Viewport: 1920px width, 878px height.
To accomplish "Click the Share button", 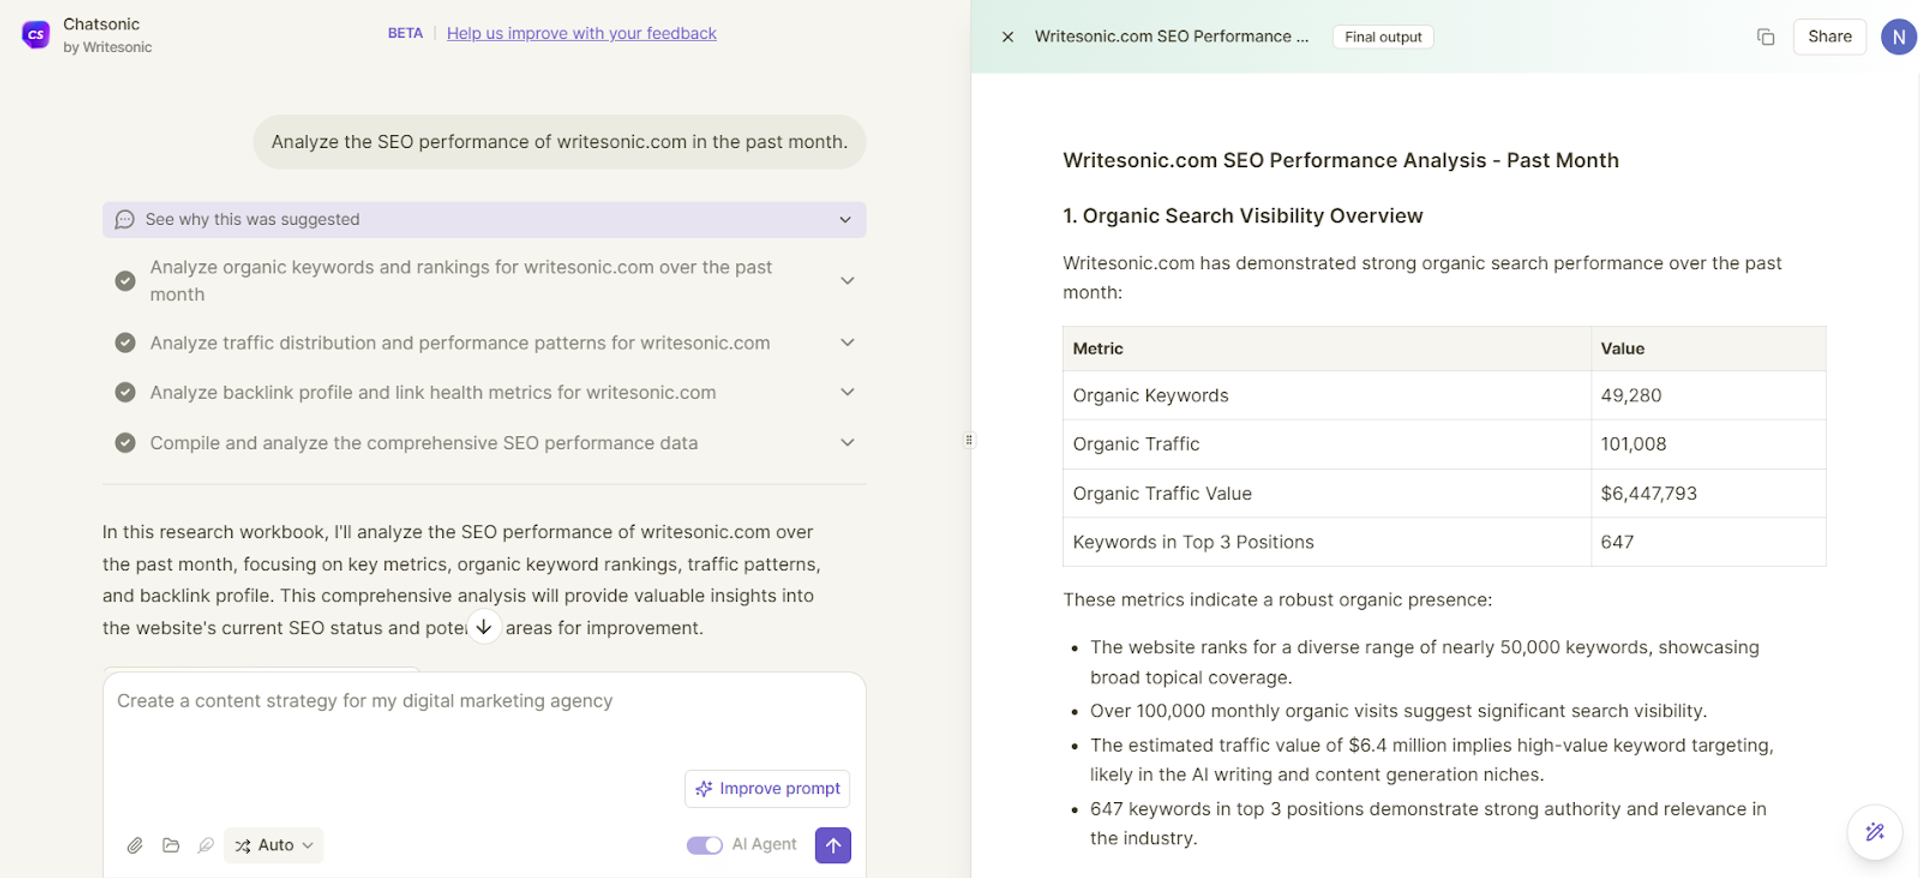I will click(1829, 37).
